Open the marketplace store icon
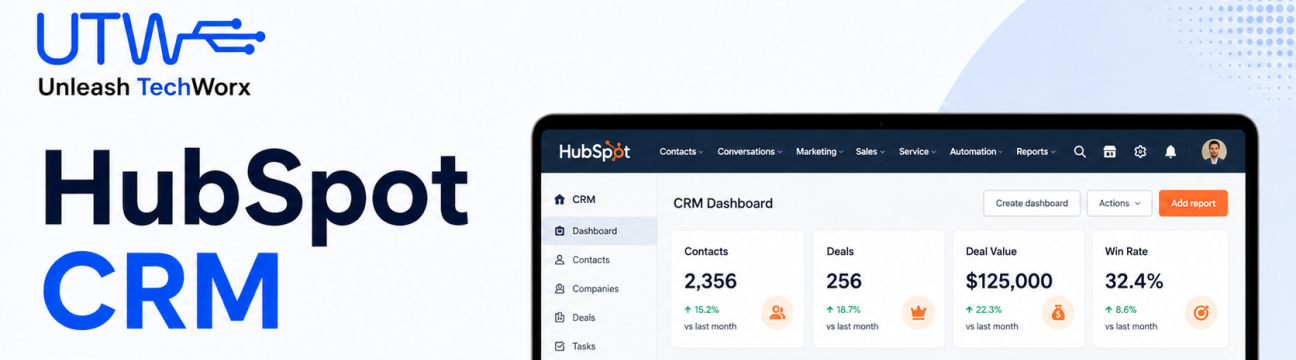Screen dimensions: 1296x360 (x=1109, y=152)
